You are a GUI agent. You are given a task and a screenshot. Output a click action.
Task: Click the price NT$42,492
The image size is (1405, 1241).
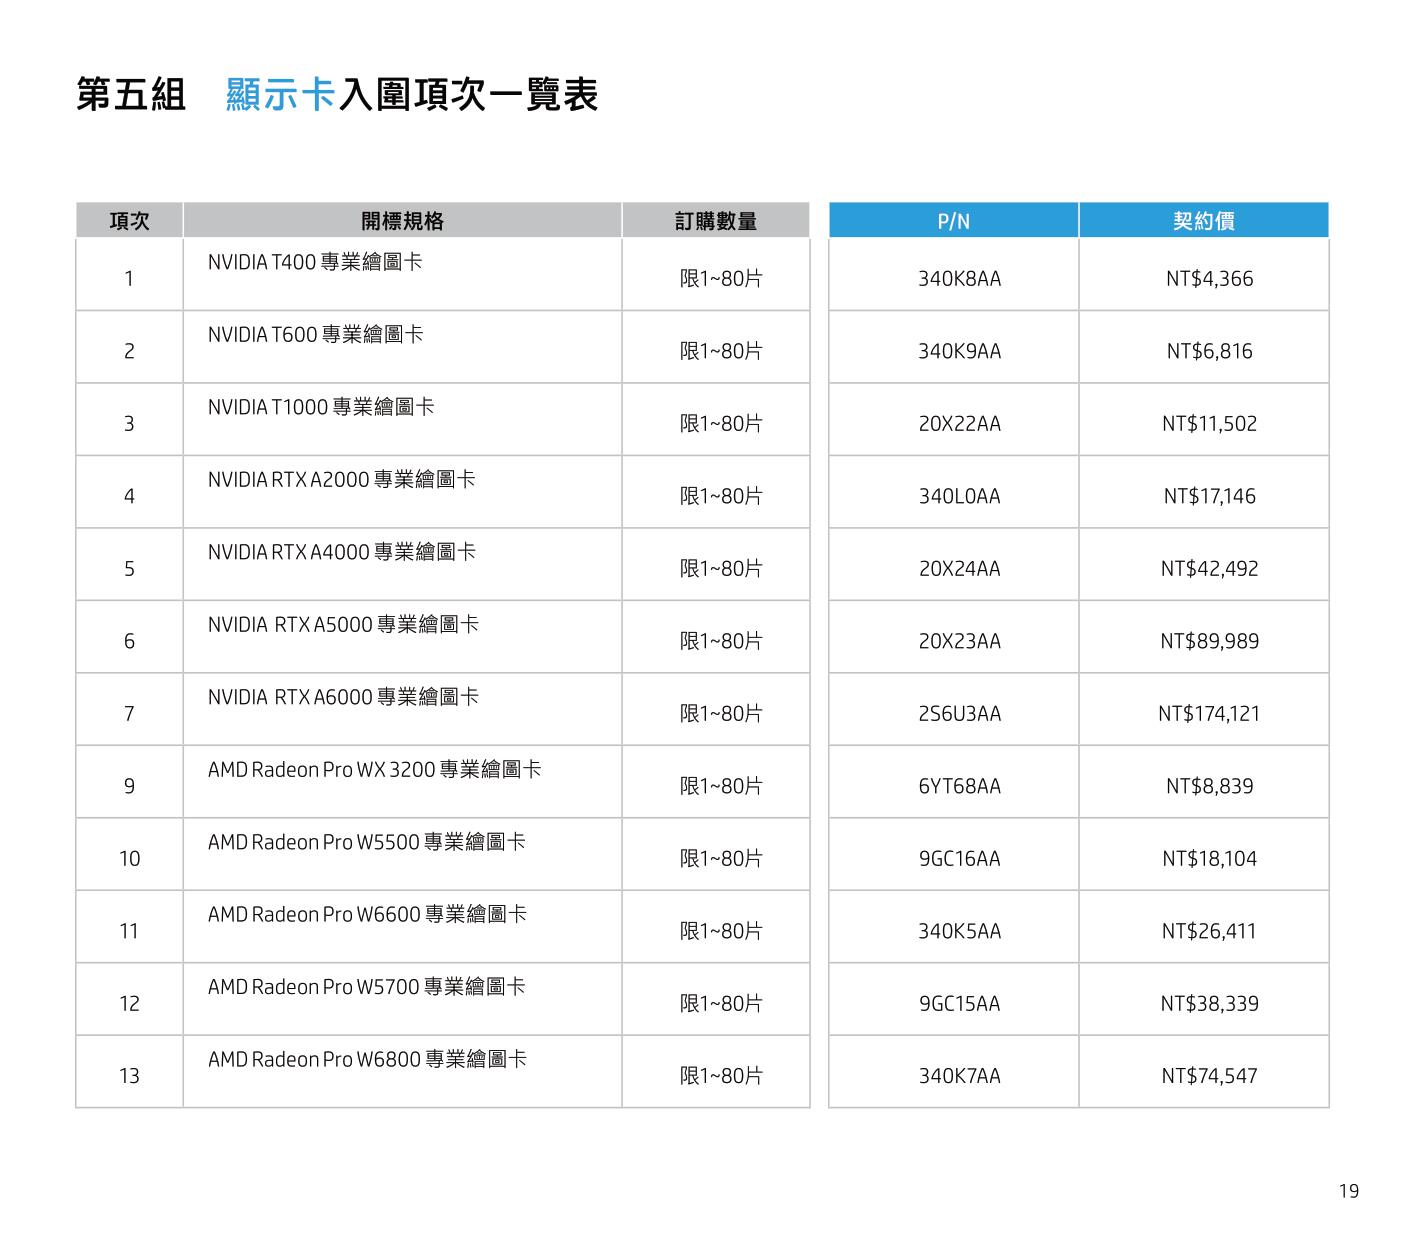tap(1209, 569)
